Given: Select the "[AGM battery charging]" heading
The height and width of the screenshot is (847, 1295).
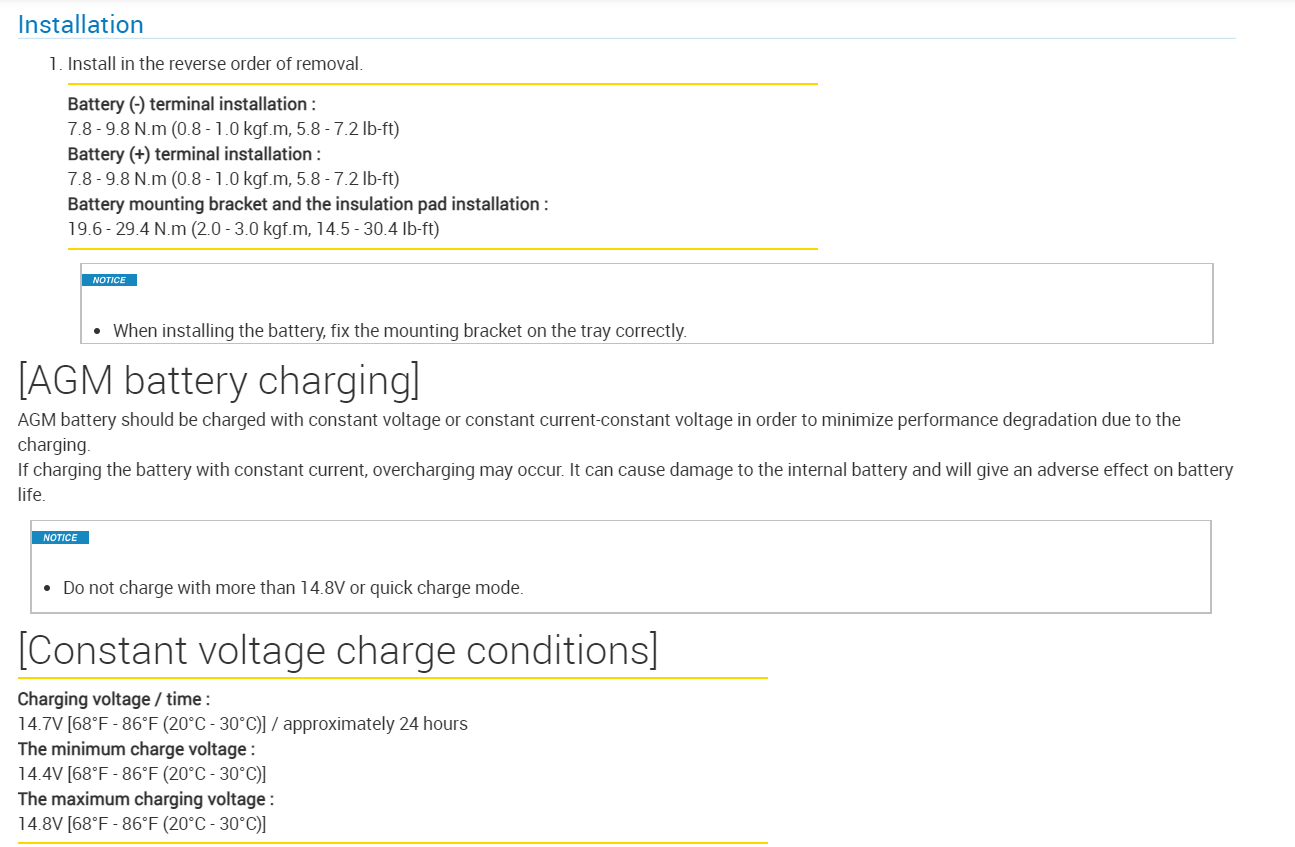Looking at the screenshot, I should click(219, 381).
